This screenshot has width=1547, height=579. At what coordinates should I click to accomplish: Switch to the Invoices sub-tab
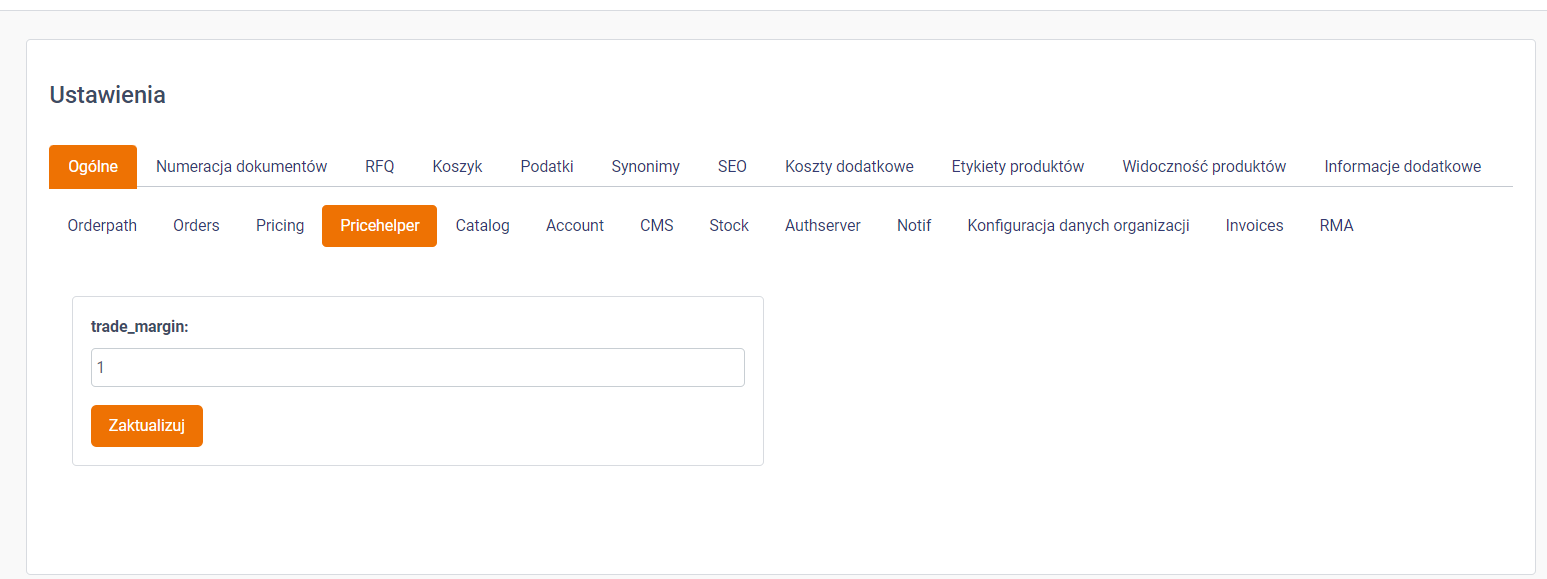[1254, 226]
